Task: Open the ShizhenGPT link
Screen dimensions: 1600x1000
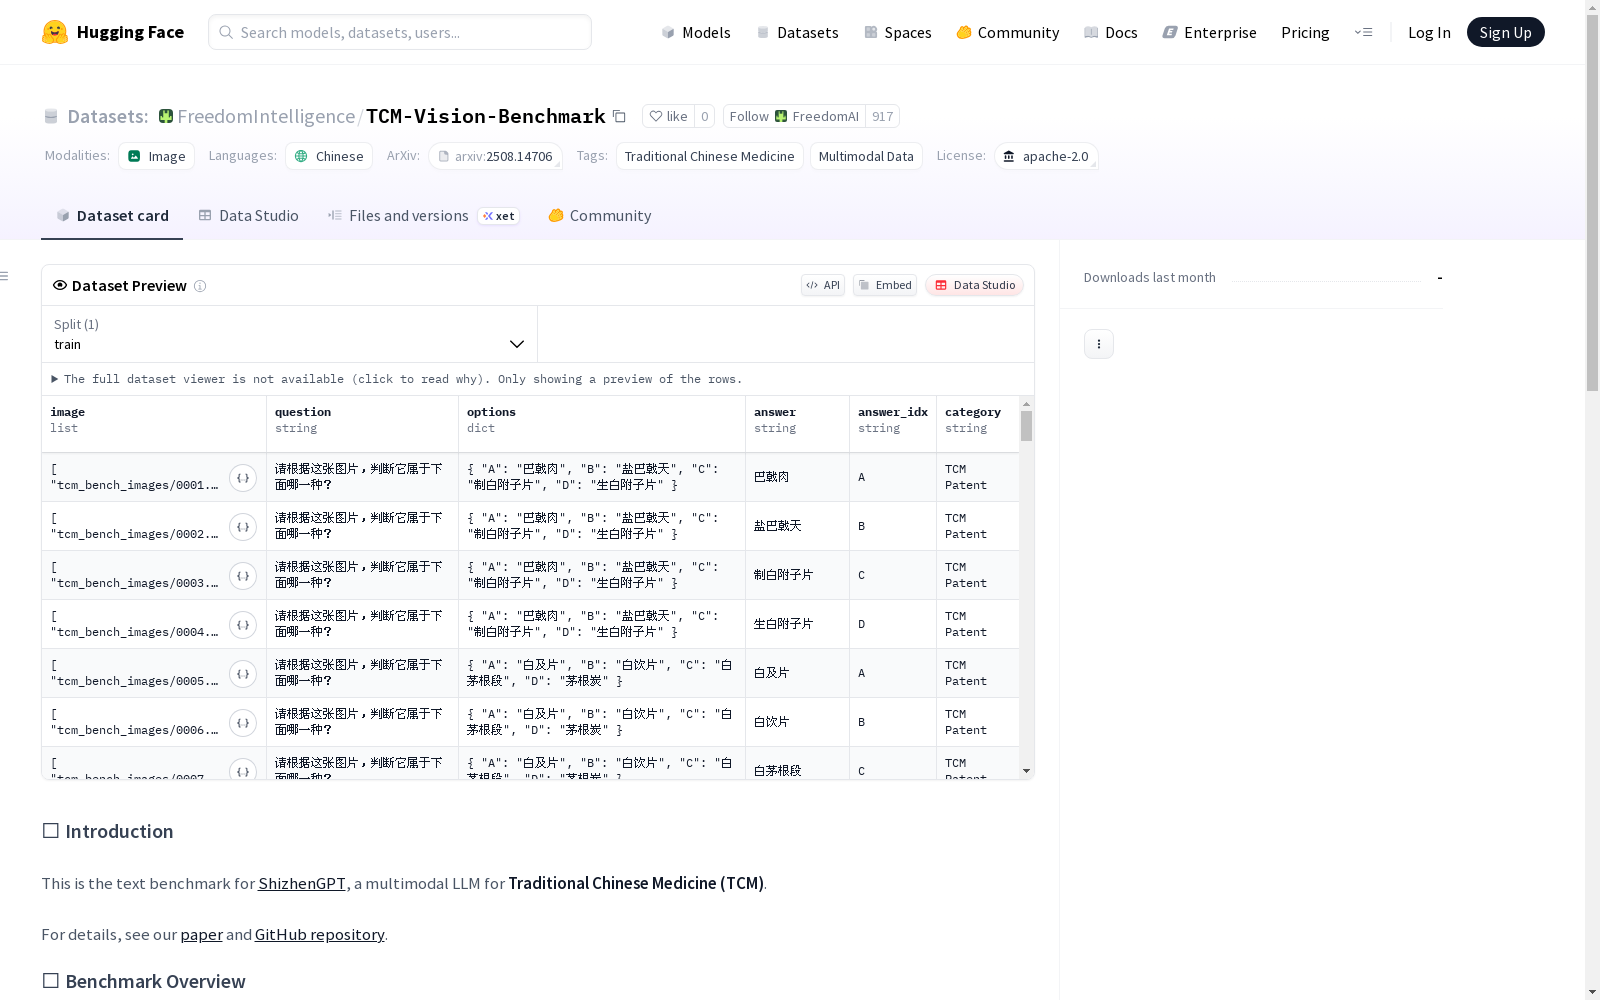Action: click(302, 884)
